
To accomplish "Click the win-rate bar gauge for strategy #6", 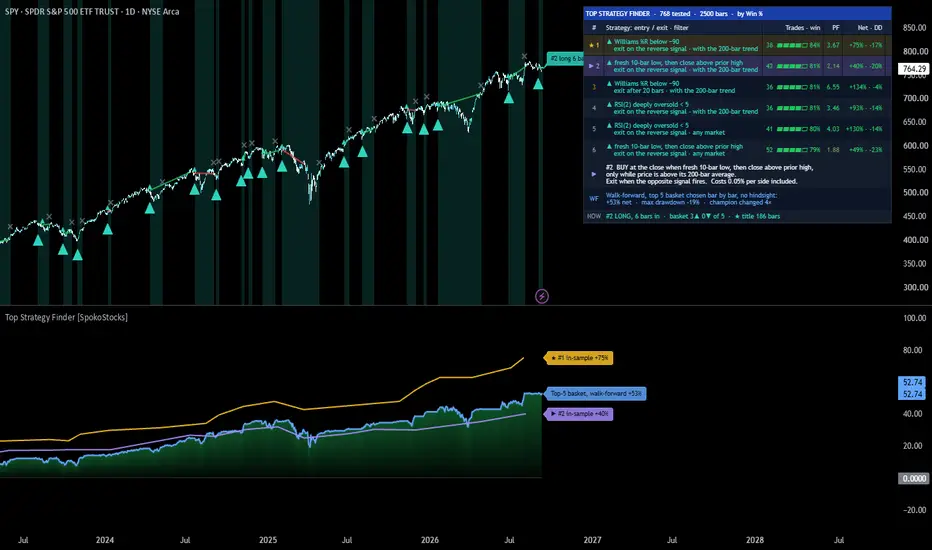I will (792, 150).
